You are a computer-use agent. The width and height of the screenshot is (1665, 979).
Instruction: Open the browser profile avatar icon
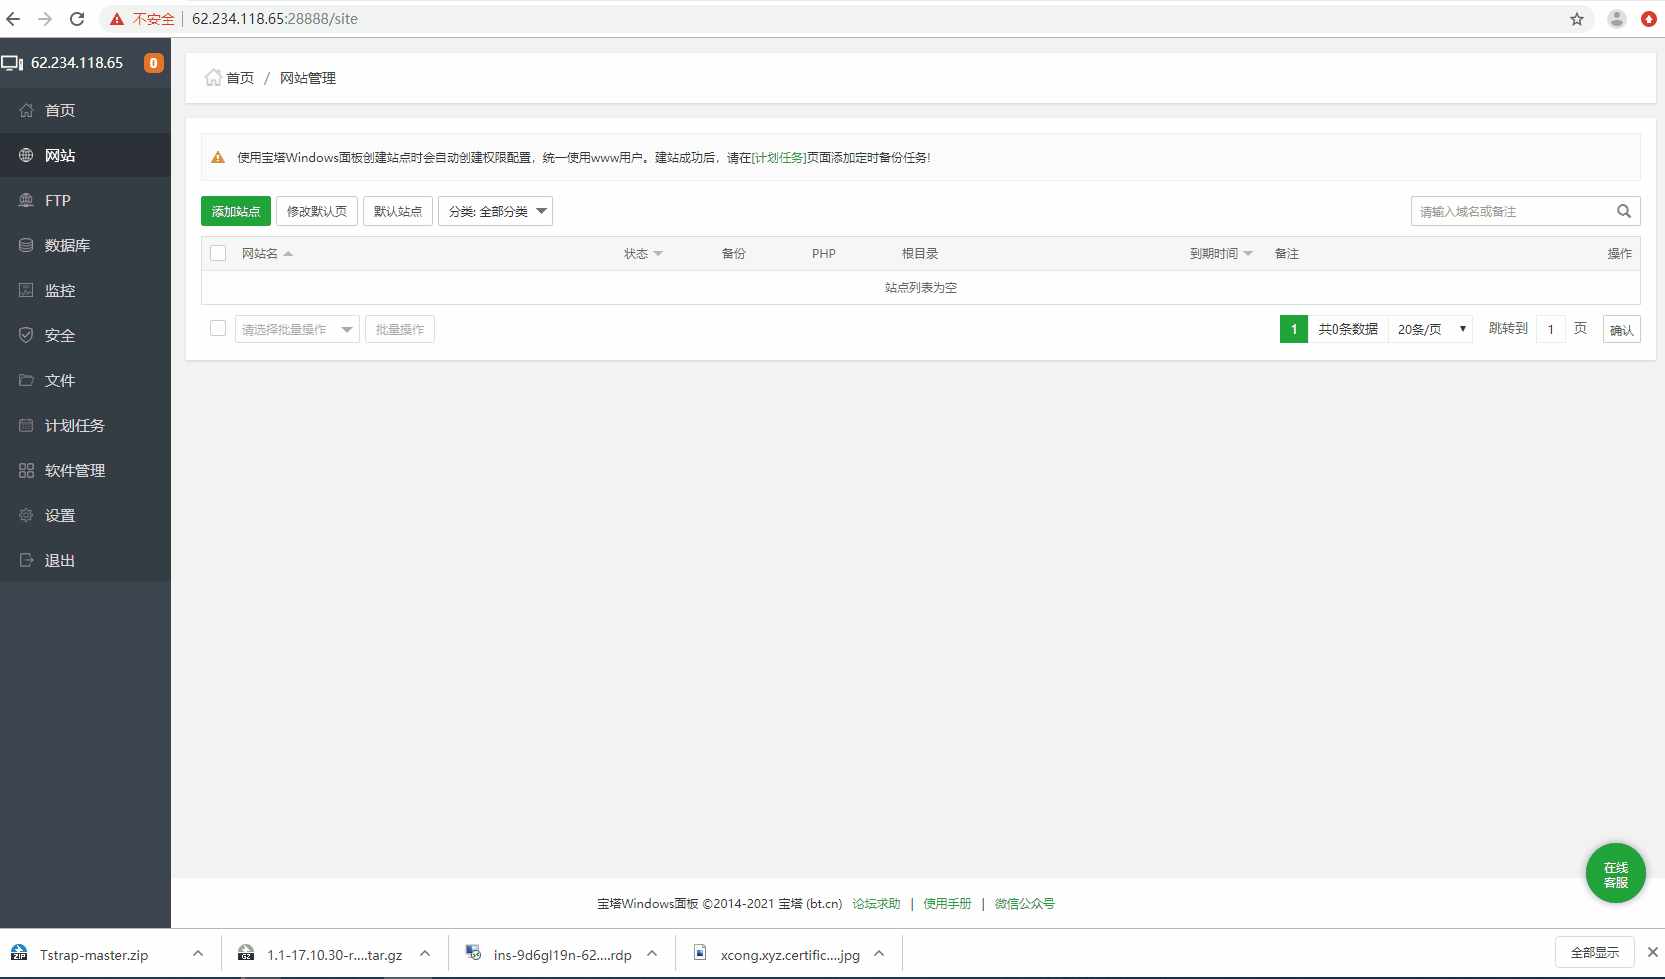1617,19
